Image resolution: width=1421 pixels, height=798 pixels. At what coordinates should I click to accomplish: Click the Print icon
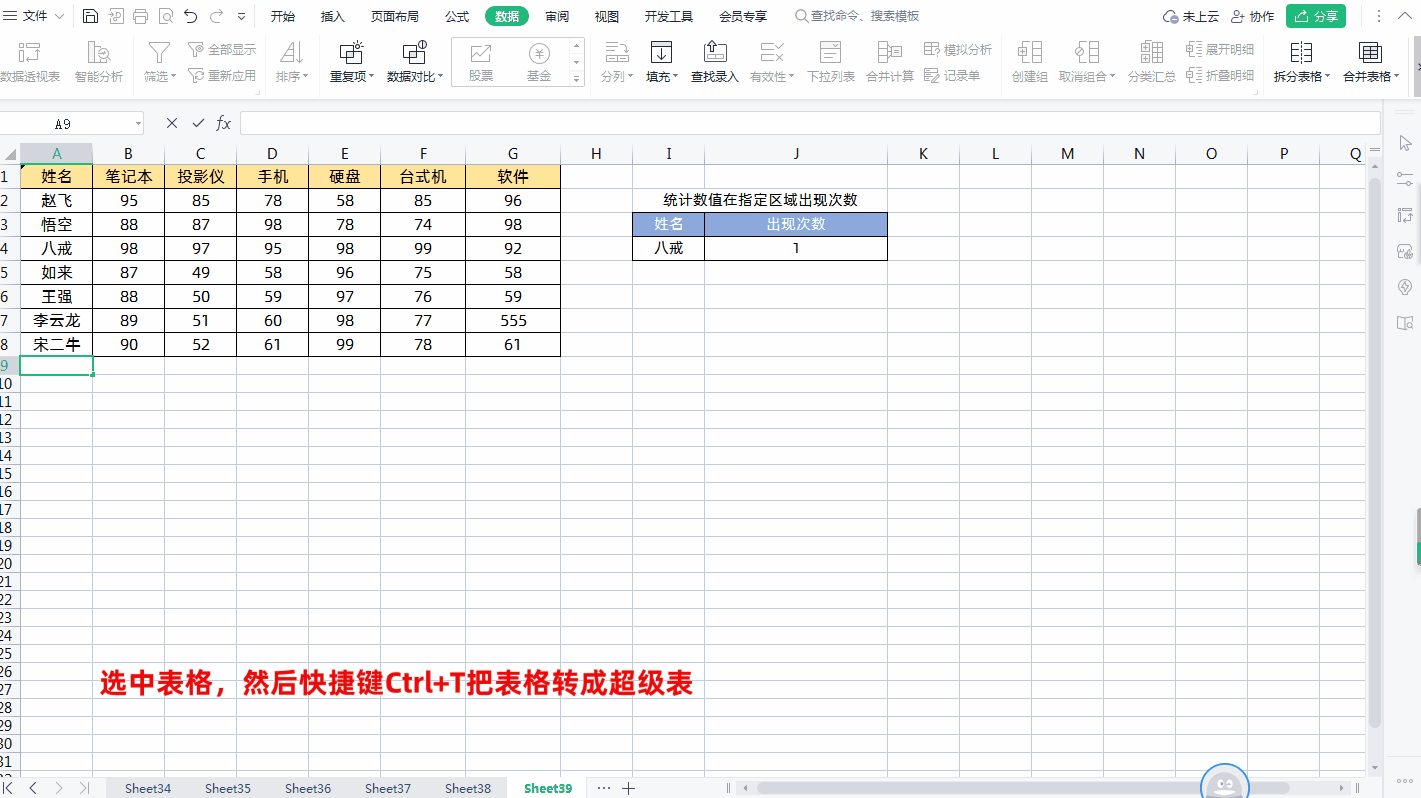pos(140,16)
